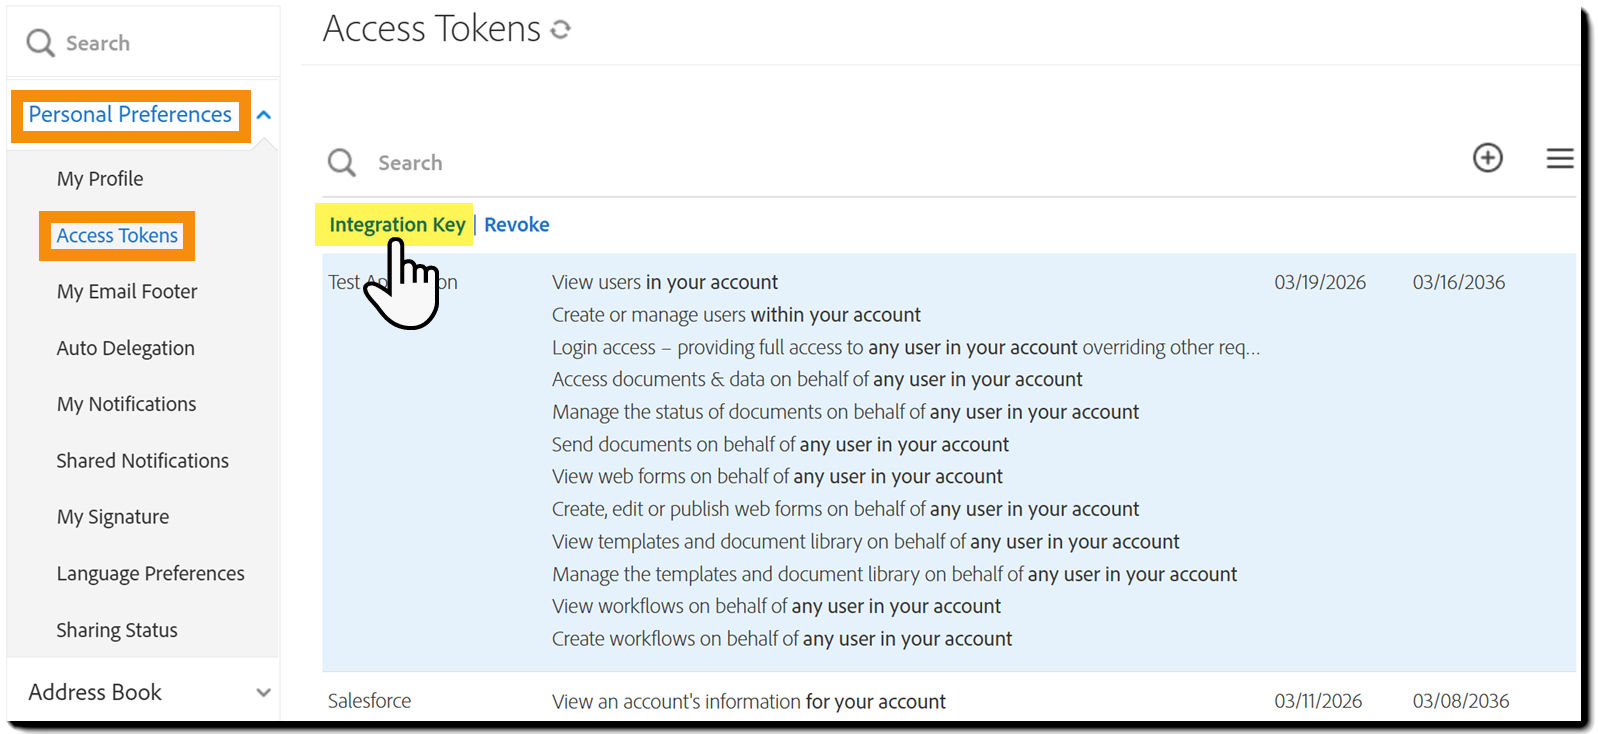Collapse the Personal Preferences section

point(263,115)
